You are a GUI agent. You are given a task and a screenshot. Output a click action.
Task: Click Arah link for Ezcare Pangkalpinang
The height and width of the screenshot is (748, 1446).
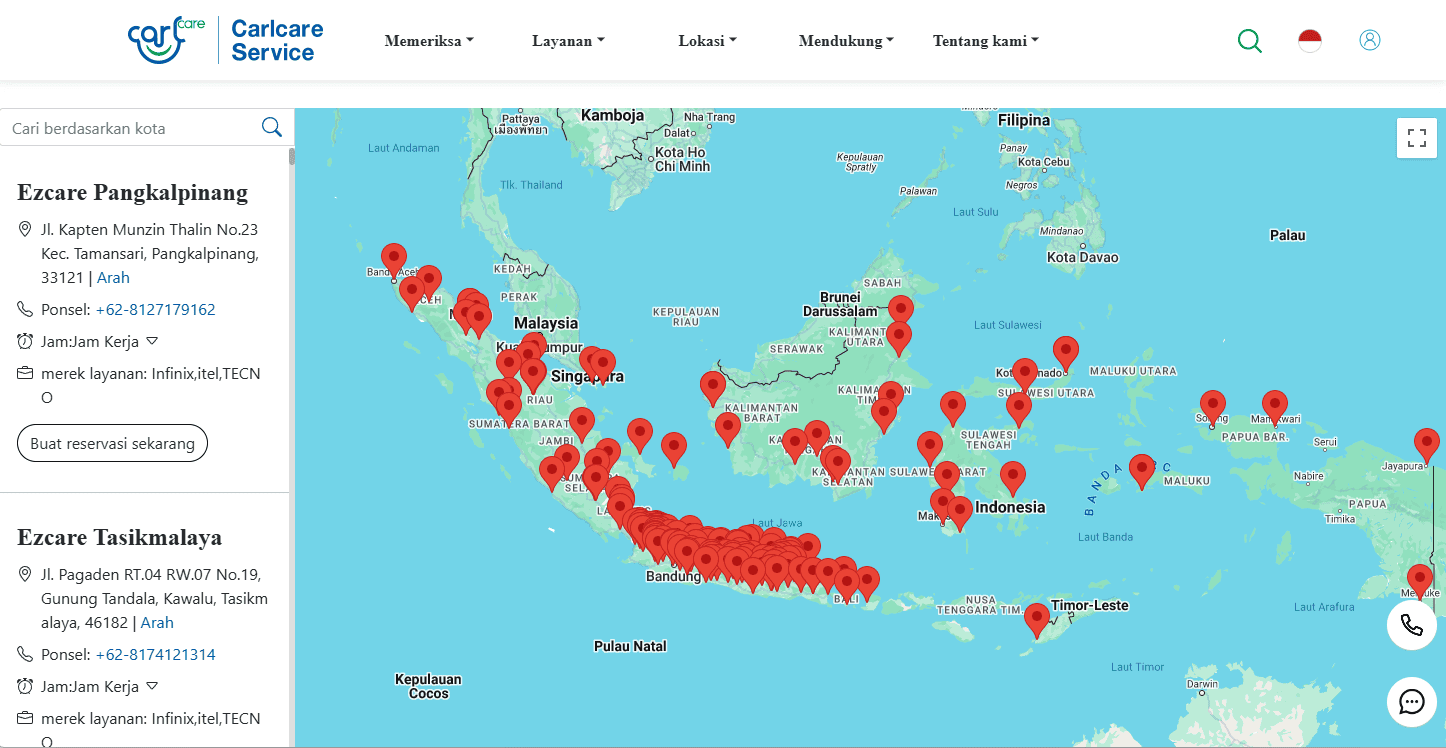click(x=113, y=277)
